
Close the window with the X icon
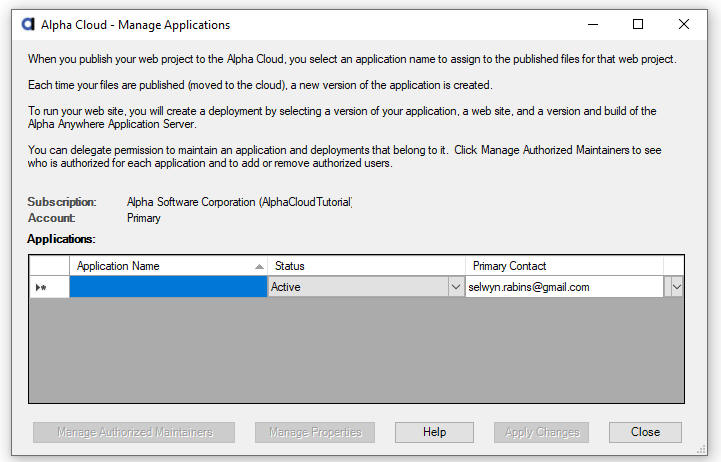click(x=684, y=24)
